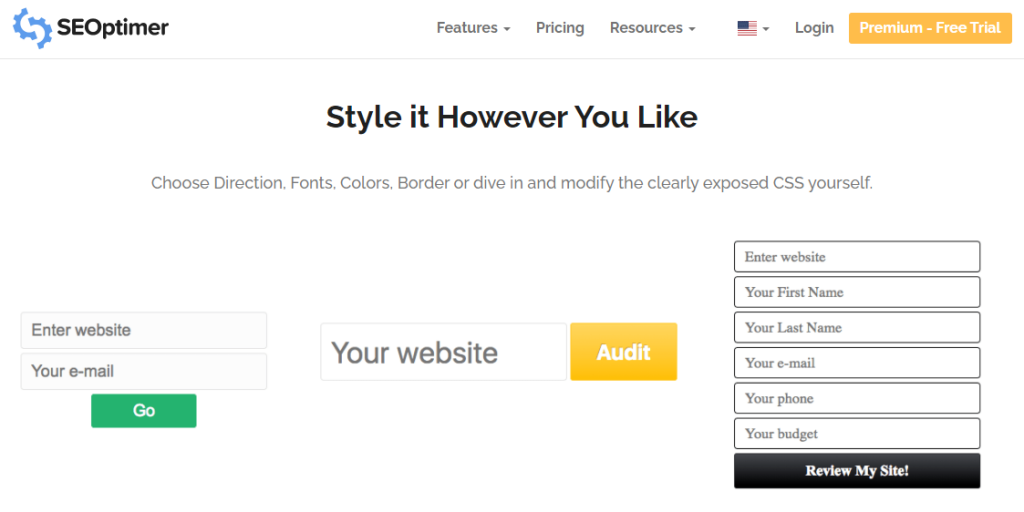Submit with Review My Site! button
The height and width of the screenshot is (512, 1024).
point(857,471)
